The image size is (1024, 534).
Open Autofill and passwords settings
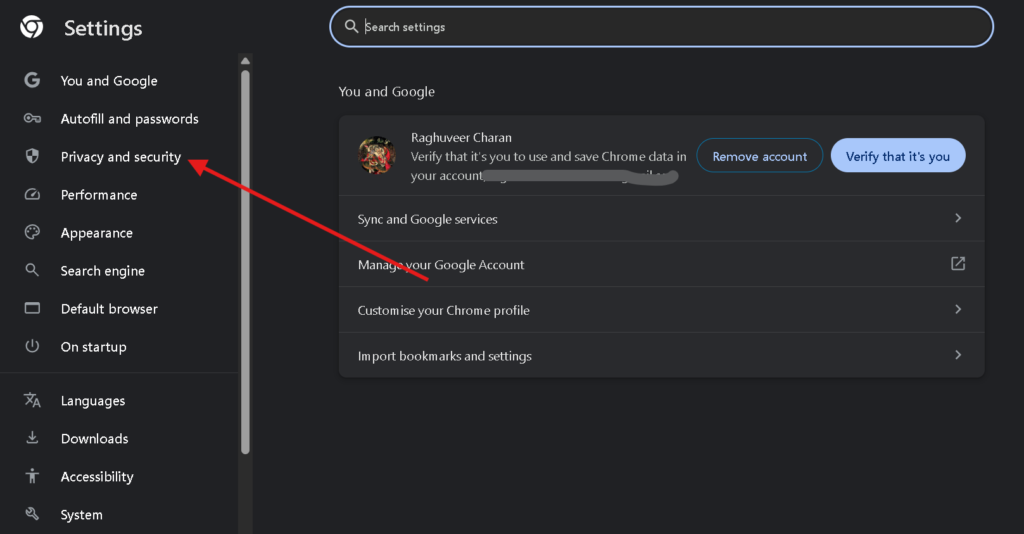tap(129, 119)
